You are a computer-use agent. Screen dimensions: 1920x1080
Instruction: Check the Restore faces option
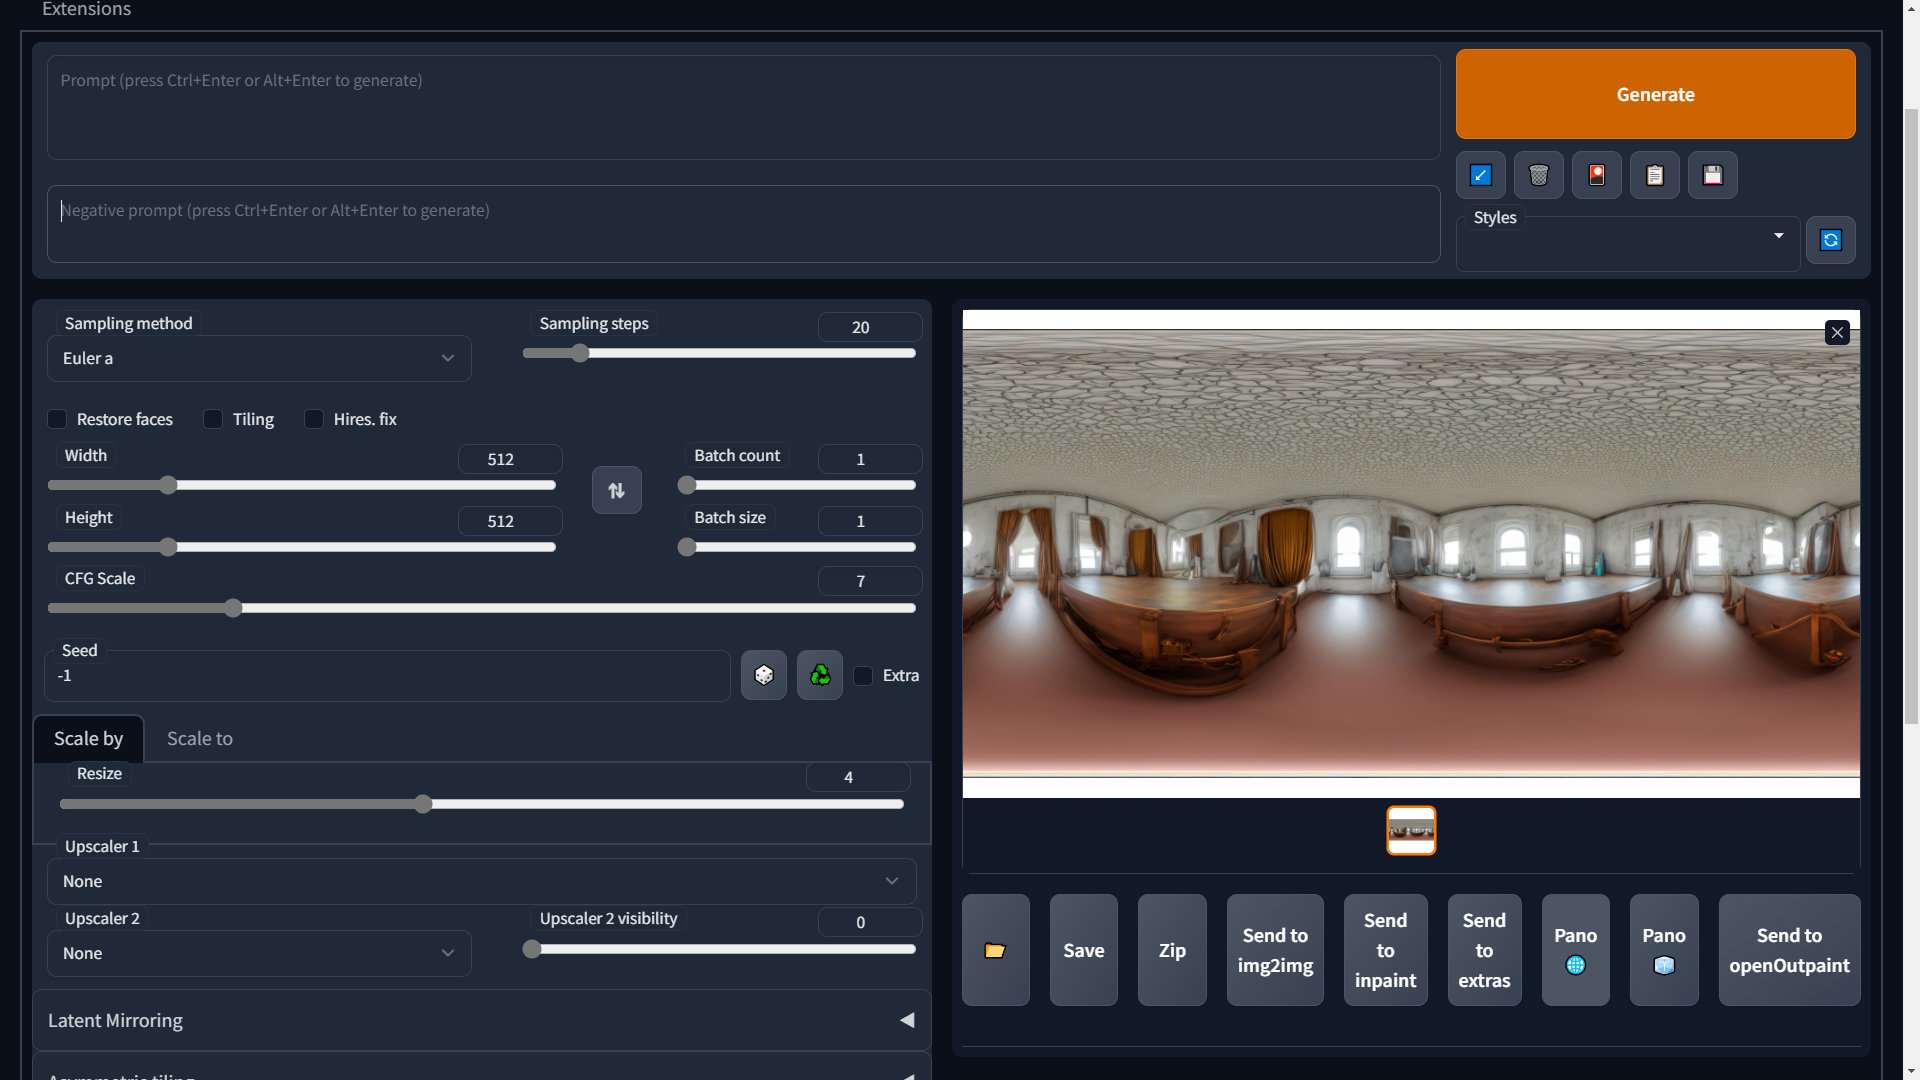pyautogui.click(x=56, y=419)
